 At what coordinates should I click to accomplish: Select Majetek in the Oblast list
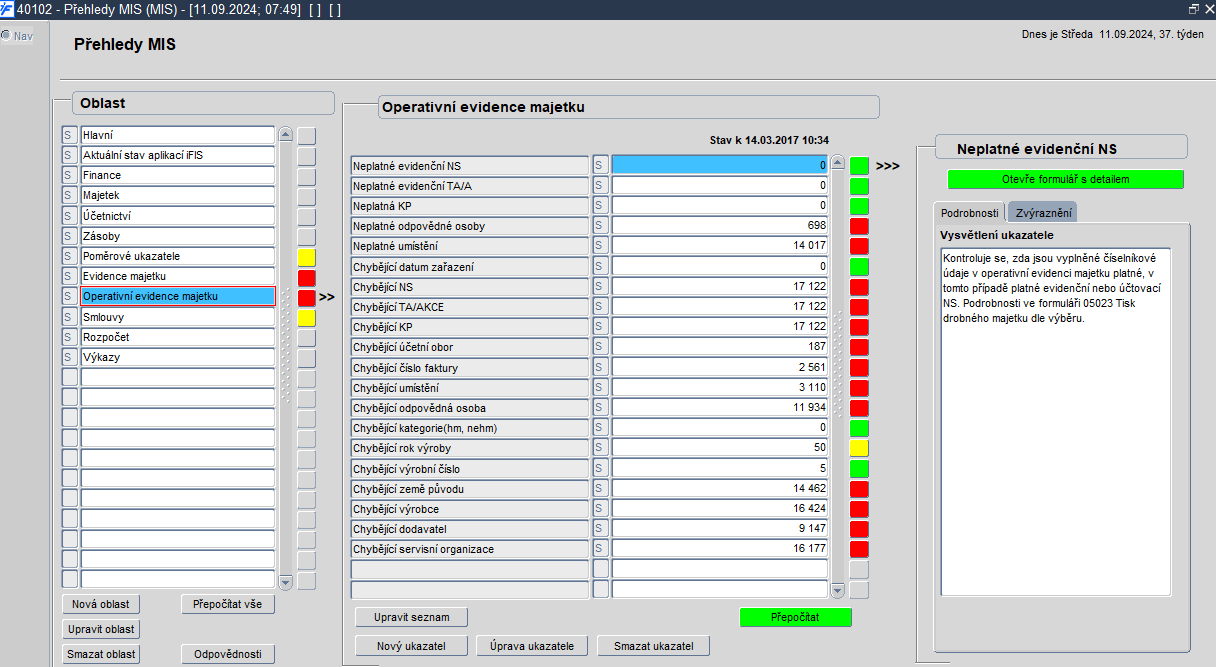pos(177,195)
